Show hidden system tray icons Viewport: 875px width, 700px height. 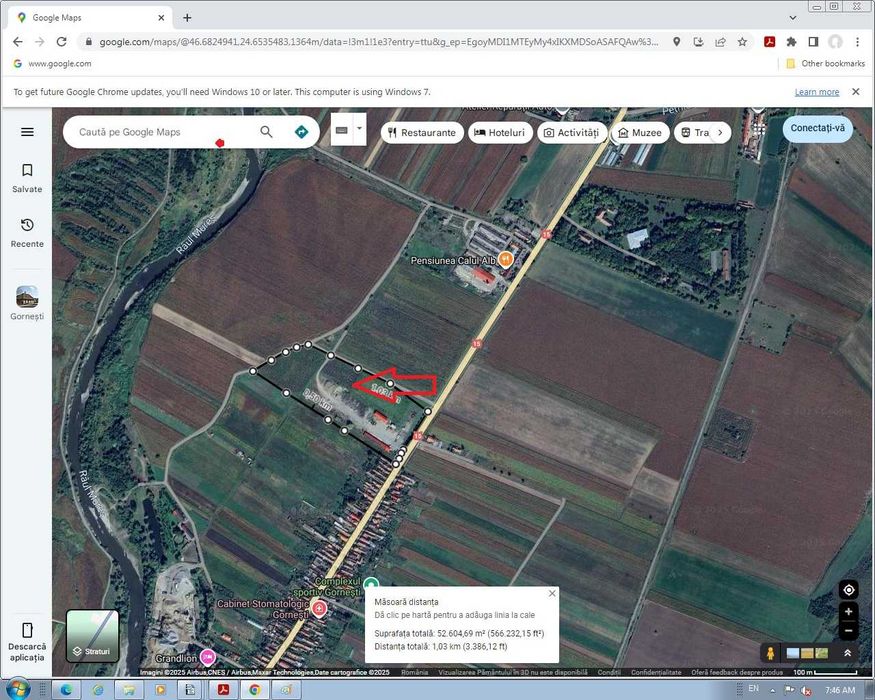pos(773,691)
